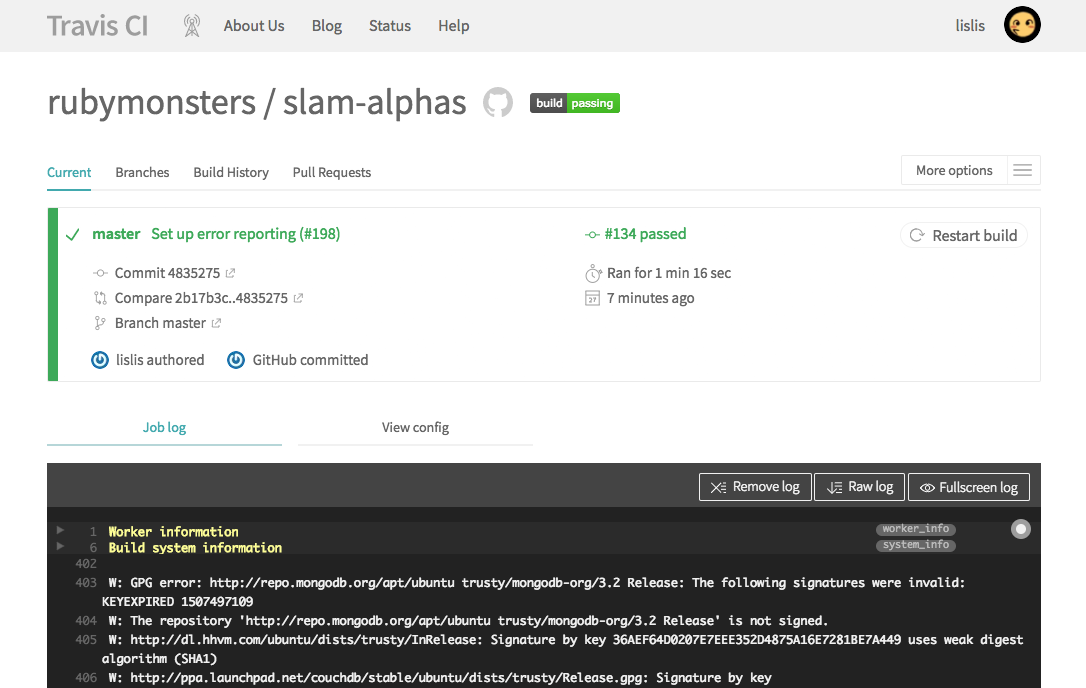Click the compare icon before Compare 2b17b3c

[x=100, y=298]
